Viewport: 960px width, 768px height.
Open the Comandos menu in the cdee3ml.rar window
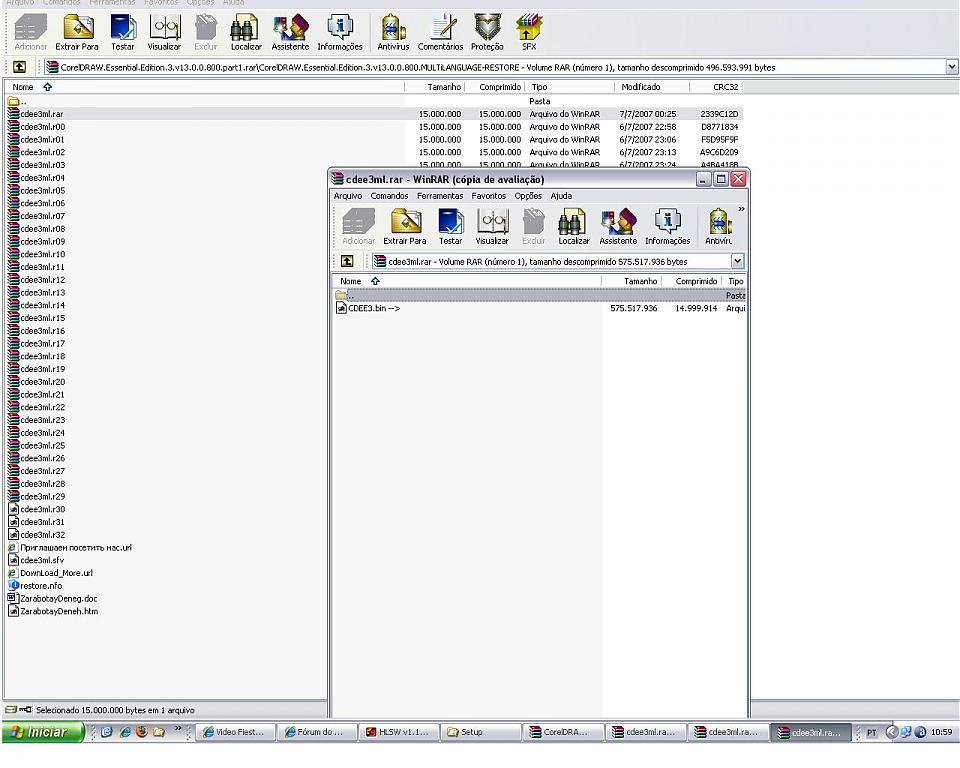point(389,196)
